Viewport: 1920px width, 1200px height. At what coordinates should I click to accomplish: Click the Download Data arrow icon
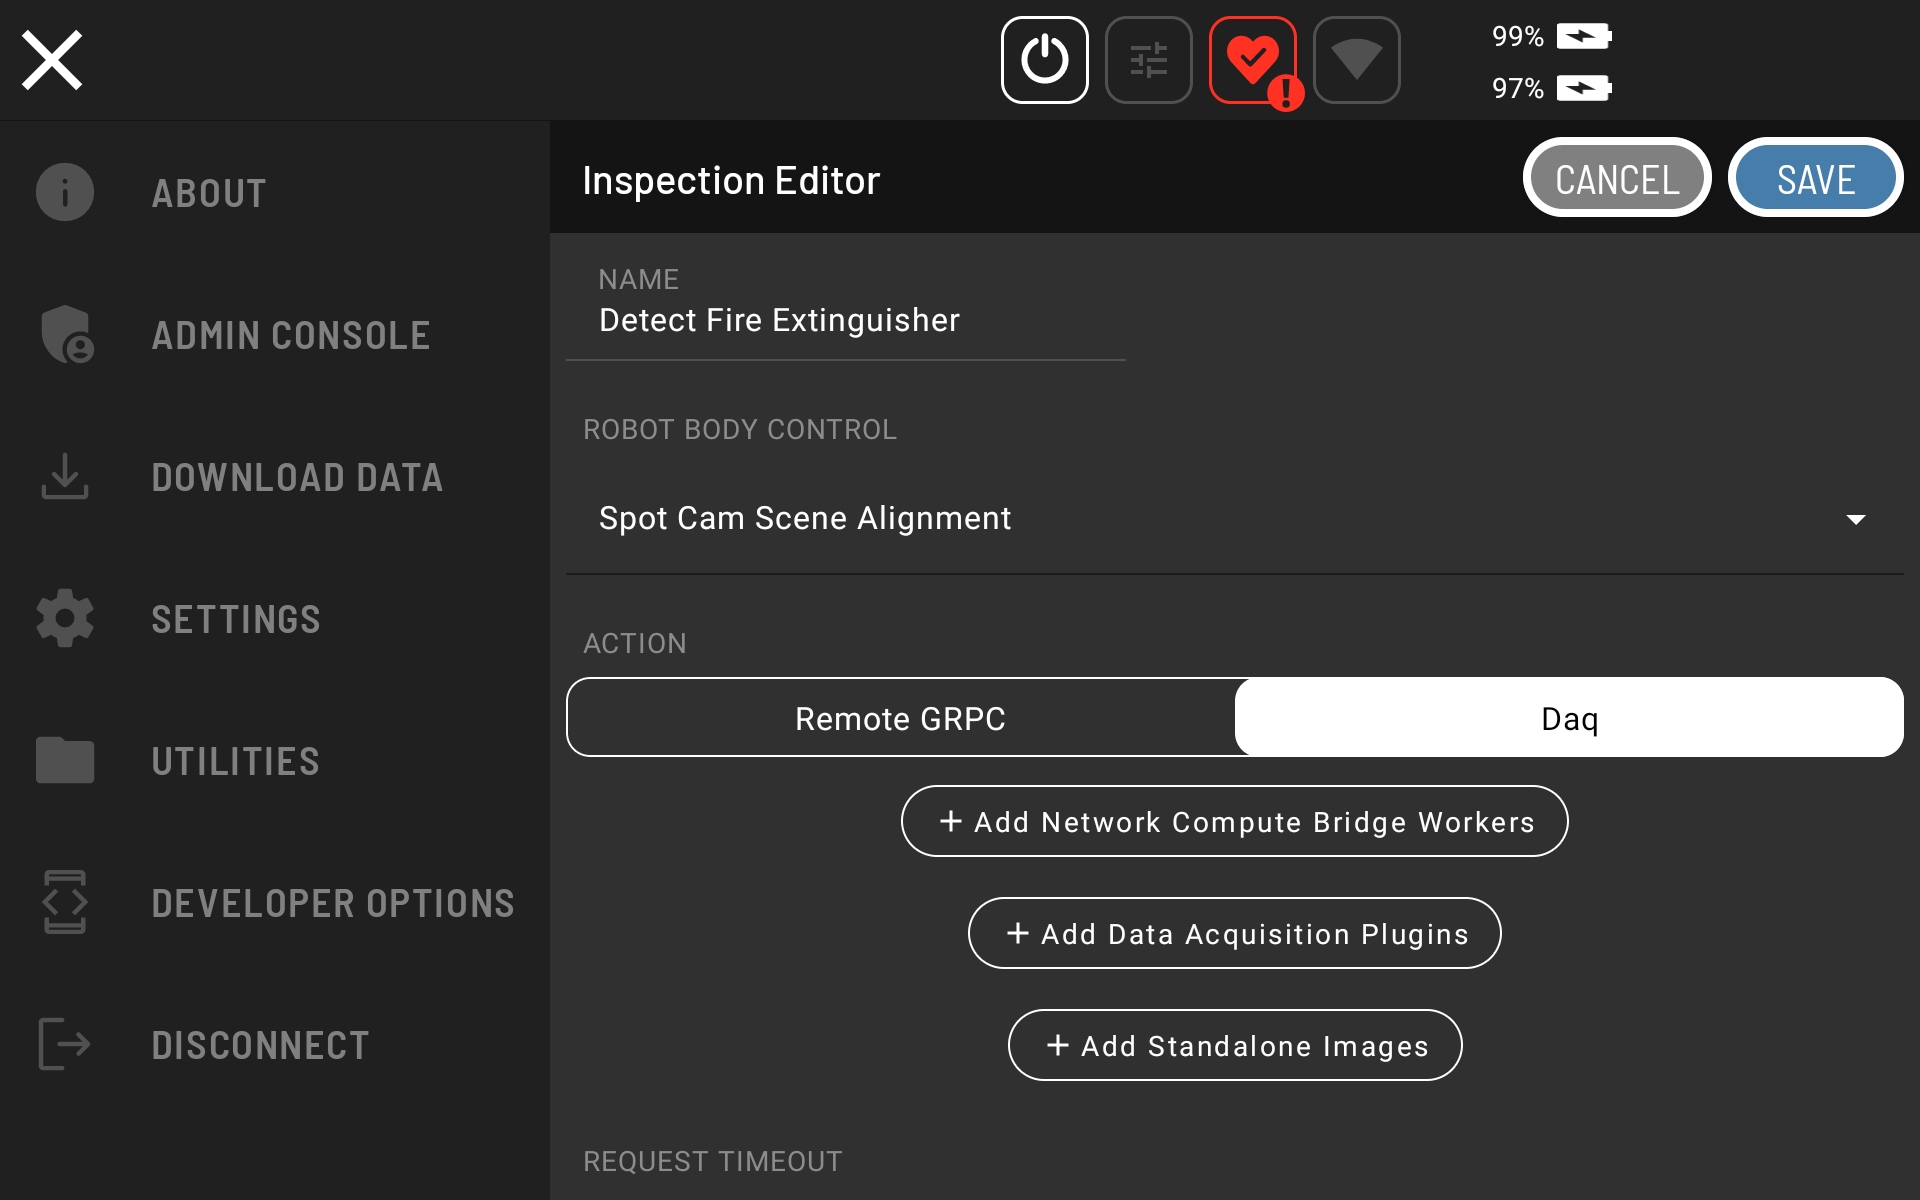(x=65, y=476)
